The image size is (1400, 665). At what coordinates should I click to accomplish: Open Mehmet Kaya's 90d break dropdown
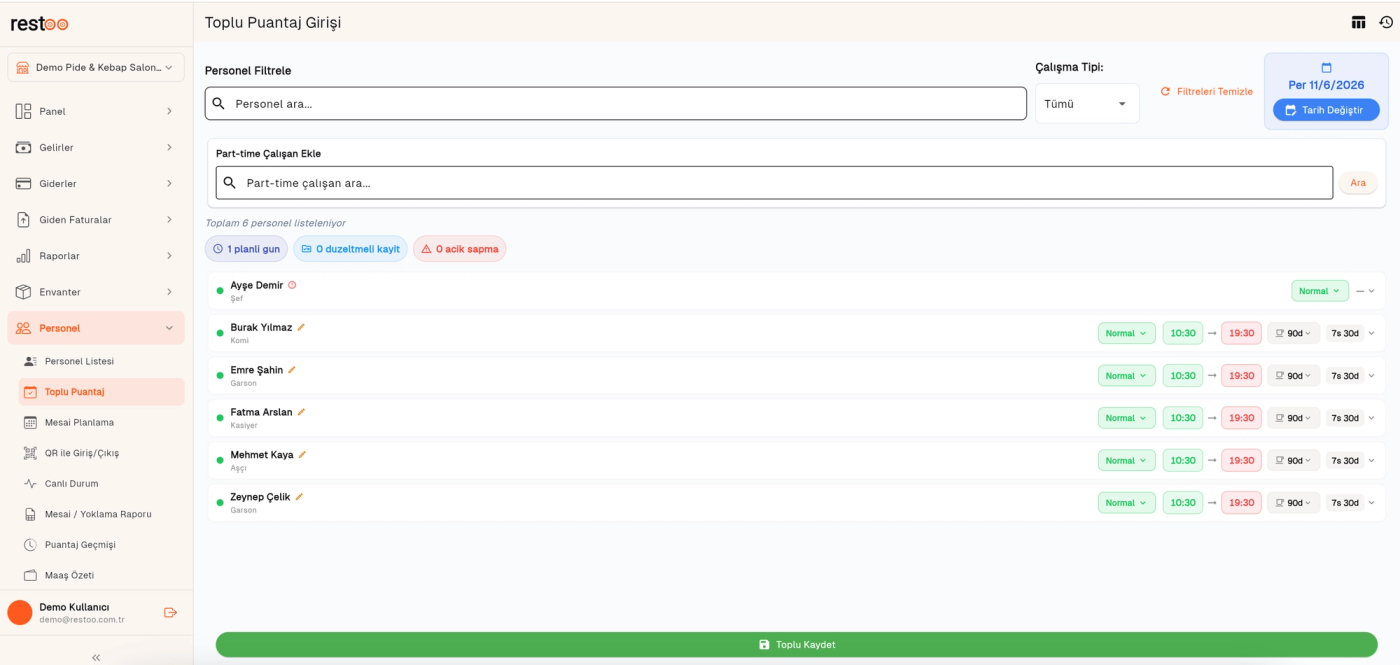1294,461
